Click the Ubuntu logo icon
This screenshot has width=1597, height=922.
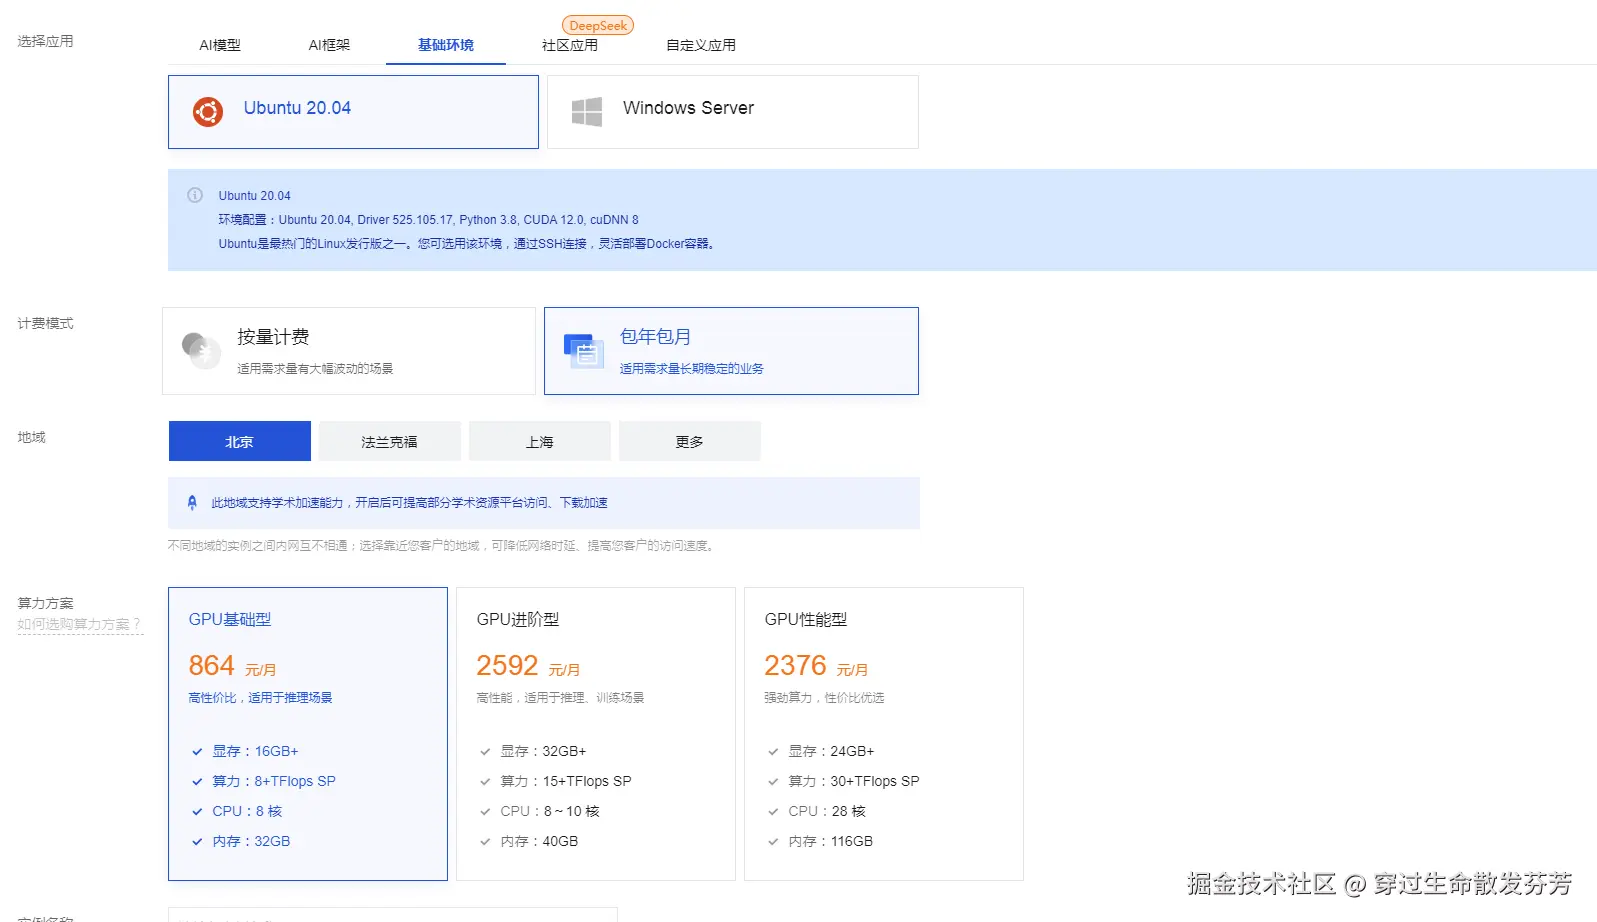(x=208, y=112)
